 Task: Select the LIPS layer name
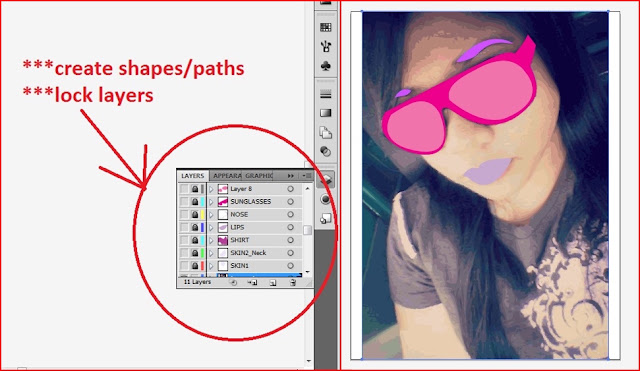click(237, 227)
